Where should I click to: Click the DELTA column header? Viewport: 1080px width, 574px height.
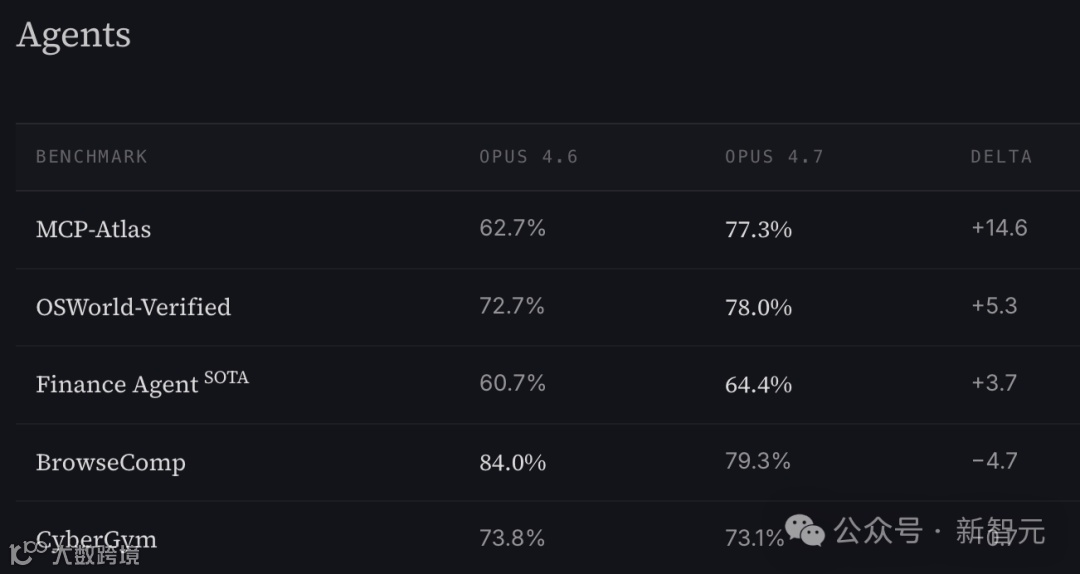pos(1001,157)
